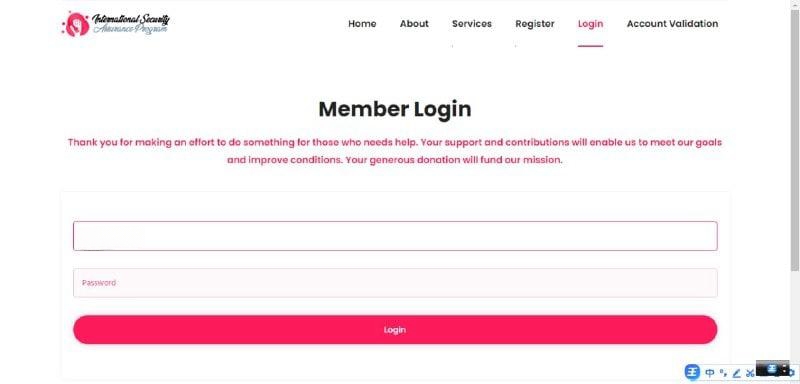
Task: Click the scissors screenshot icon in IME bar
Action: pyautogui.click(x=750, y=373)
